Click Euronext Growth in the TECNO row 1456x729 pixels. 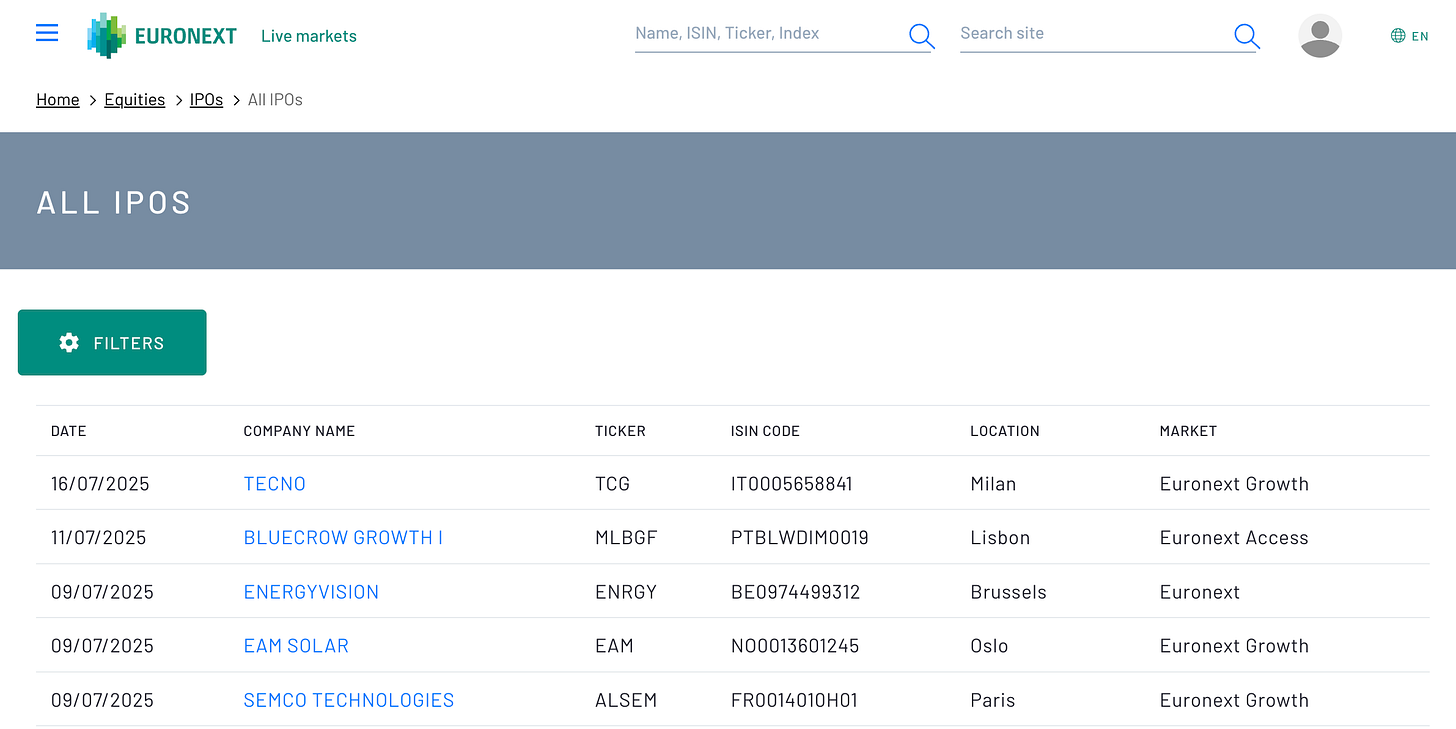(1234, 484)
